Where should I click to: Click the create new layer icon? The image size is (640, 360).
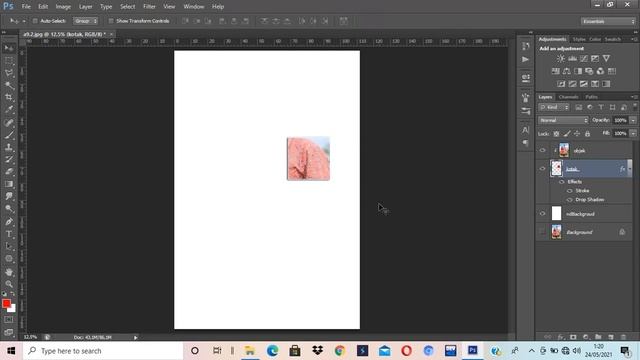point(611,337)
